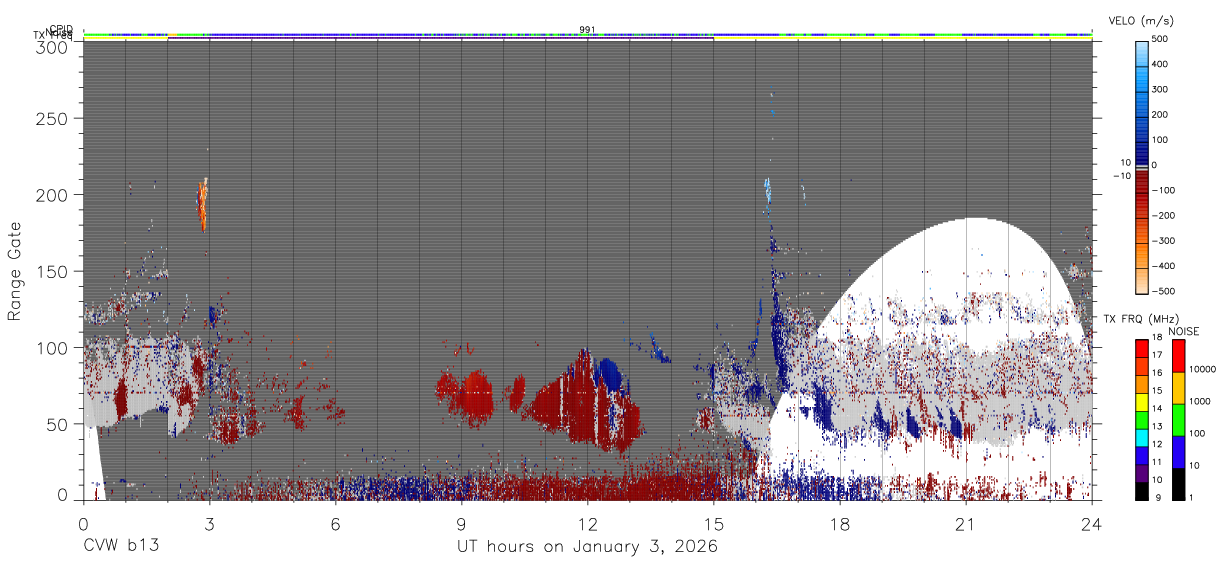Click the amber 1000-10000 NOISE swatch

coord(1177,388)
